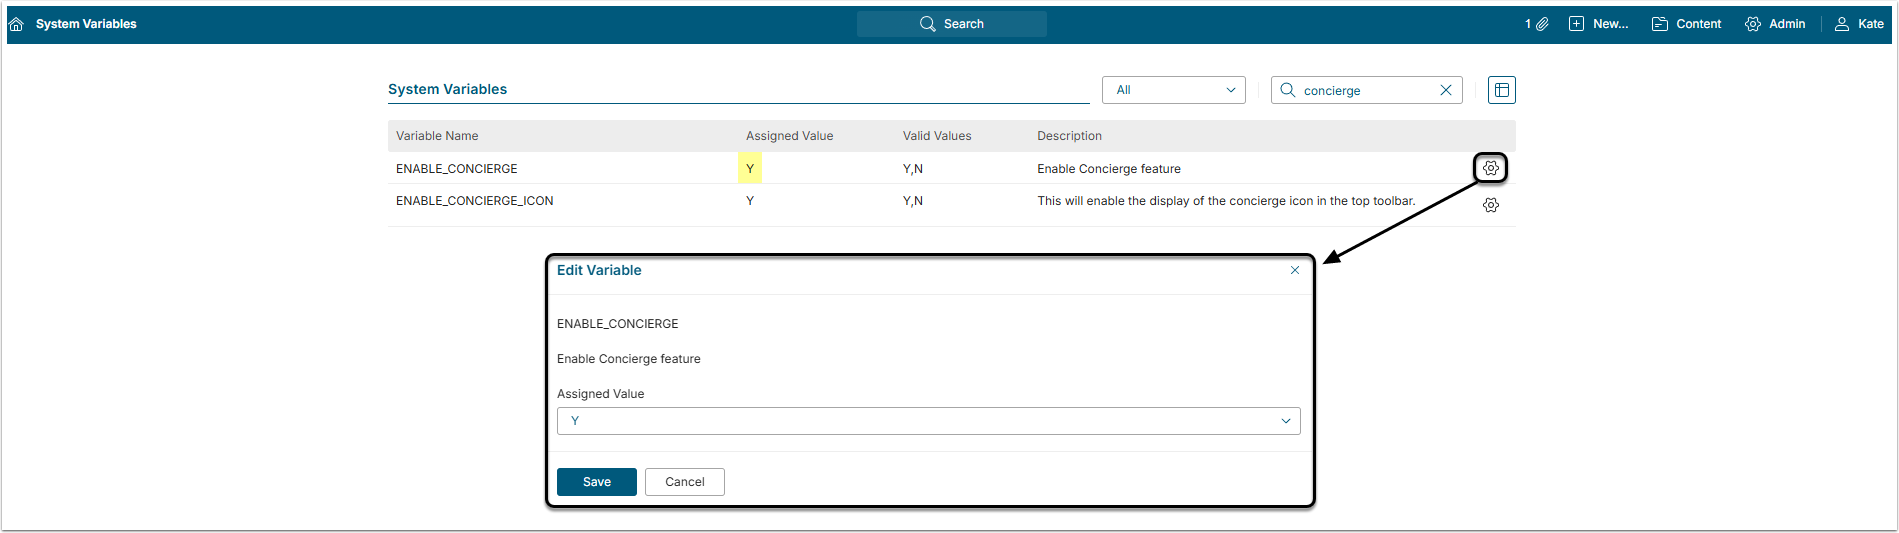Save the variable change
Image resolution: width=1899 pixels, height=533 pixels.
click(x=596, y=482)
